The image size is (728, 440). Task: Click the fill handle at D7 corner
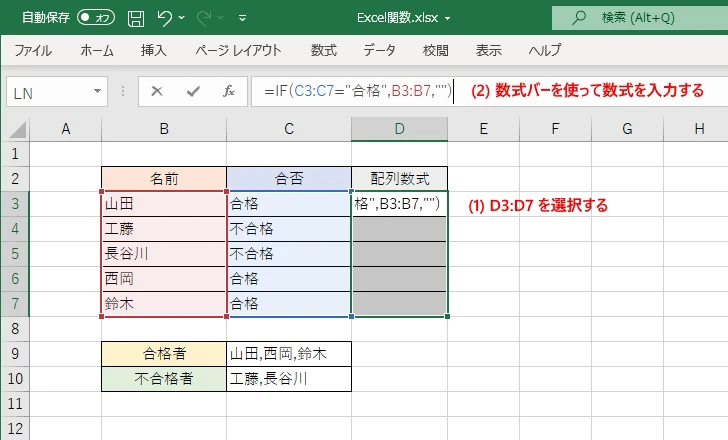click(448, 317)
